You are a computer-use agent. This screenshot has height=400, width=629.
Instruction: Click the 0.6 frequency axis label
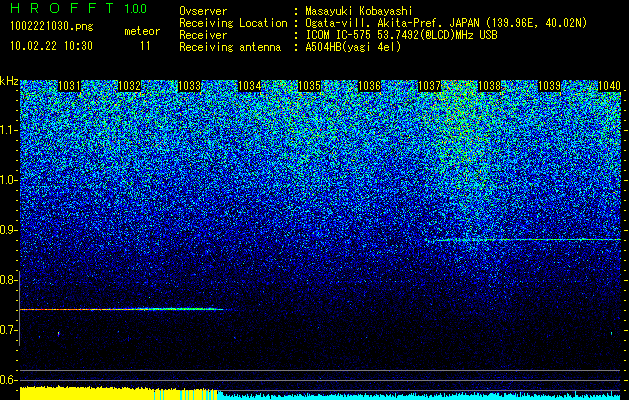(8, 380)
